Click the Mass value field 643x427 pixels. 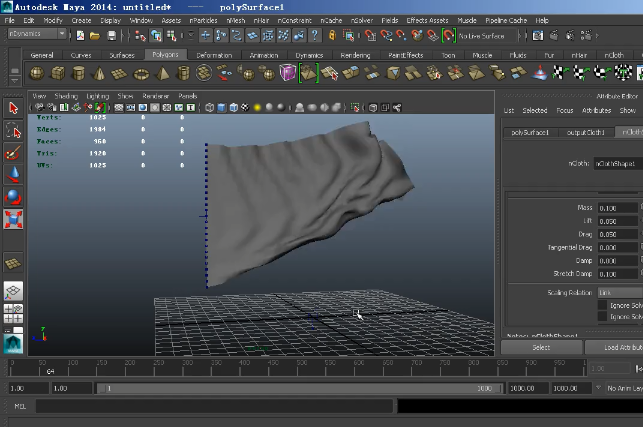point(618,208)
